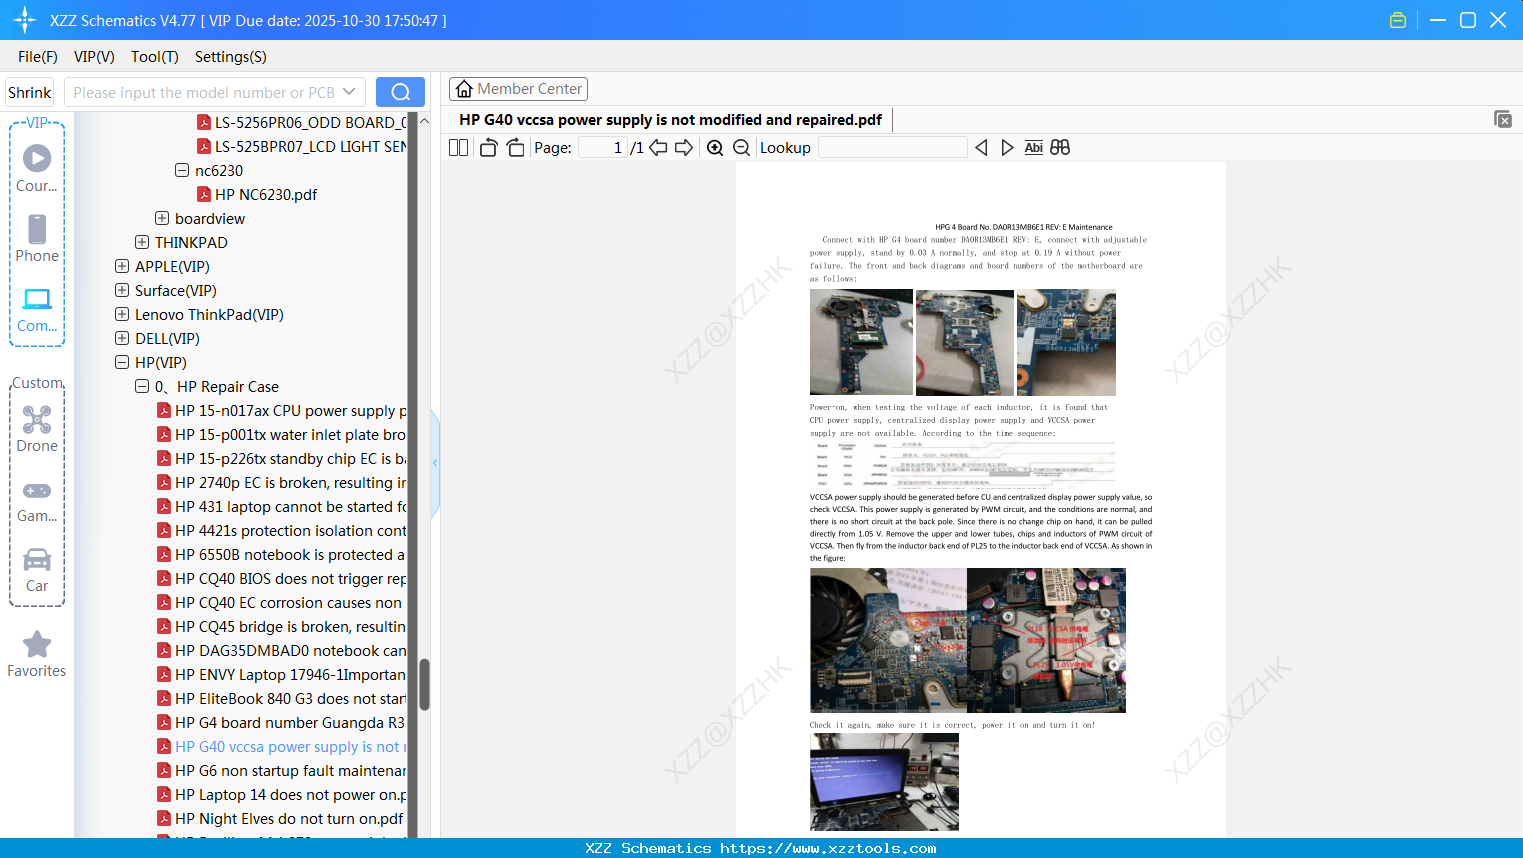Open the Drone category
The height and width of the screenshot is (858, 1523).
(37, 428)
